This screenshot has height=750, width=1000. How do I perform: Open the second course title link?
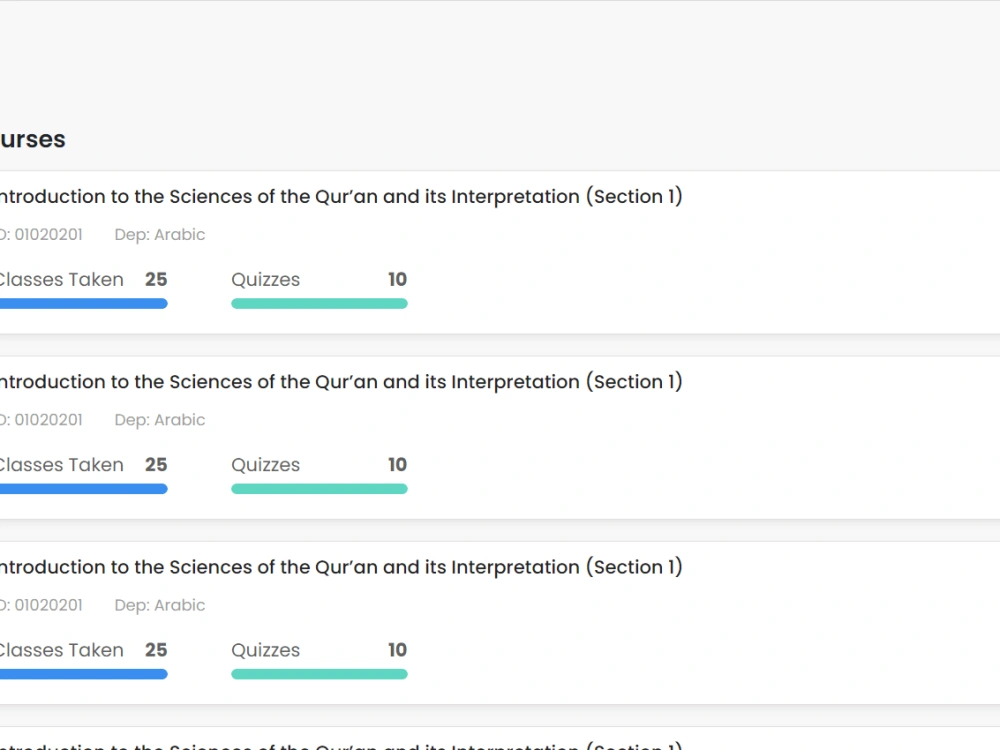pos(338,382)
